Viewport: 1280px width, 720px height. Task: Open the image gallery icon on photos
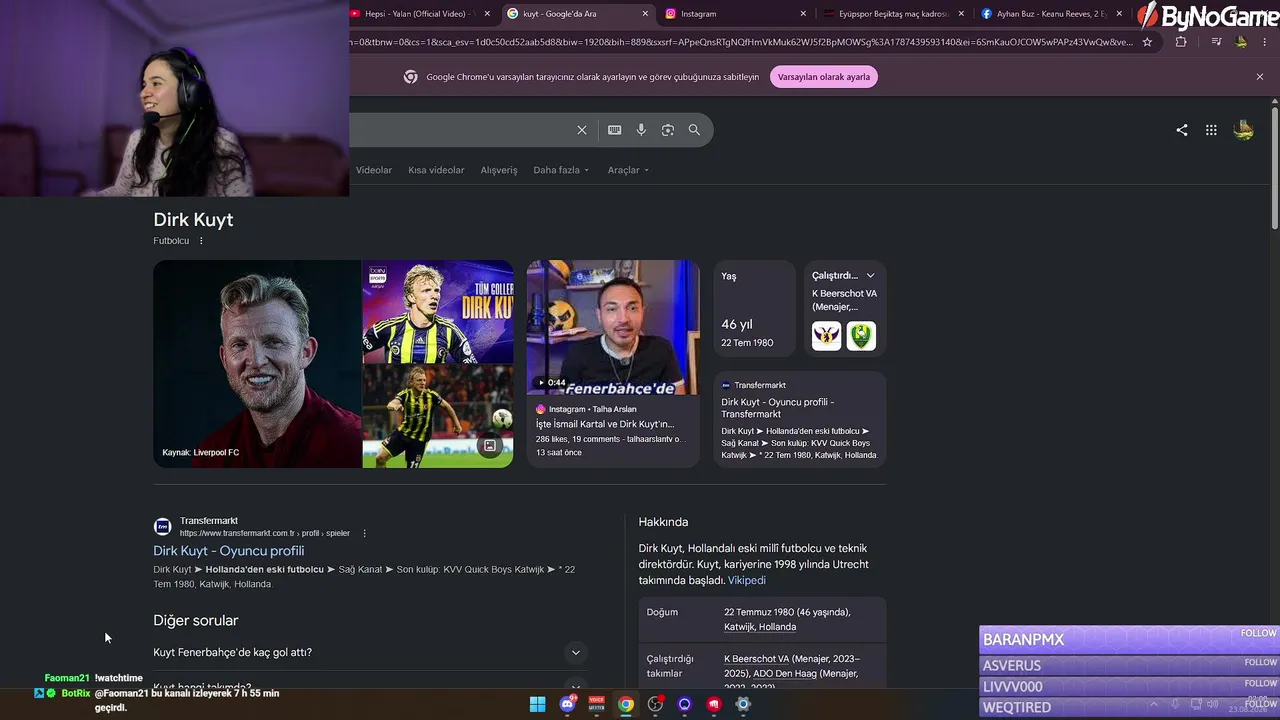tap(489, 446)
